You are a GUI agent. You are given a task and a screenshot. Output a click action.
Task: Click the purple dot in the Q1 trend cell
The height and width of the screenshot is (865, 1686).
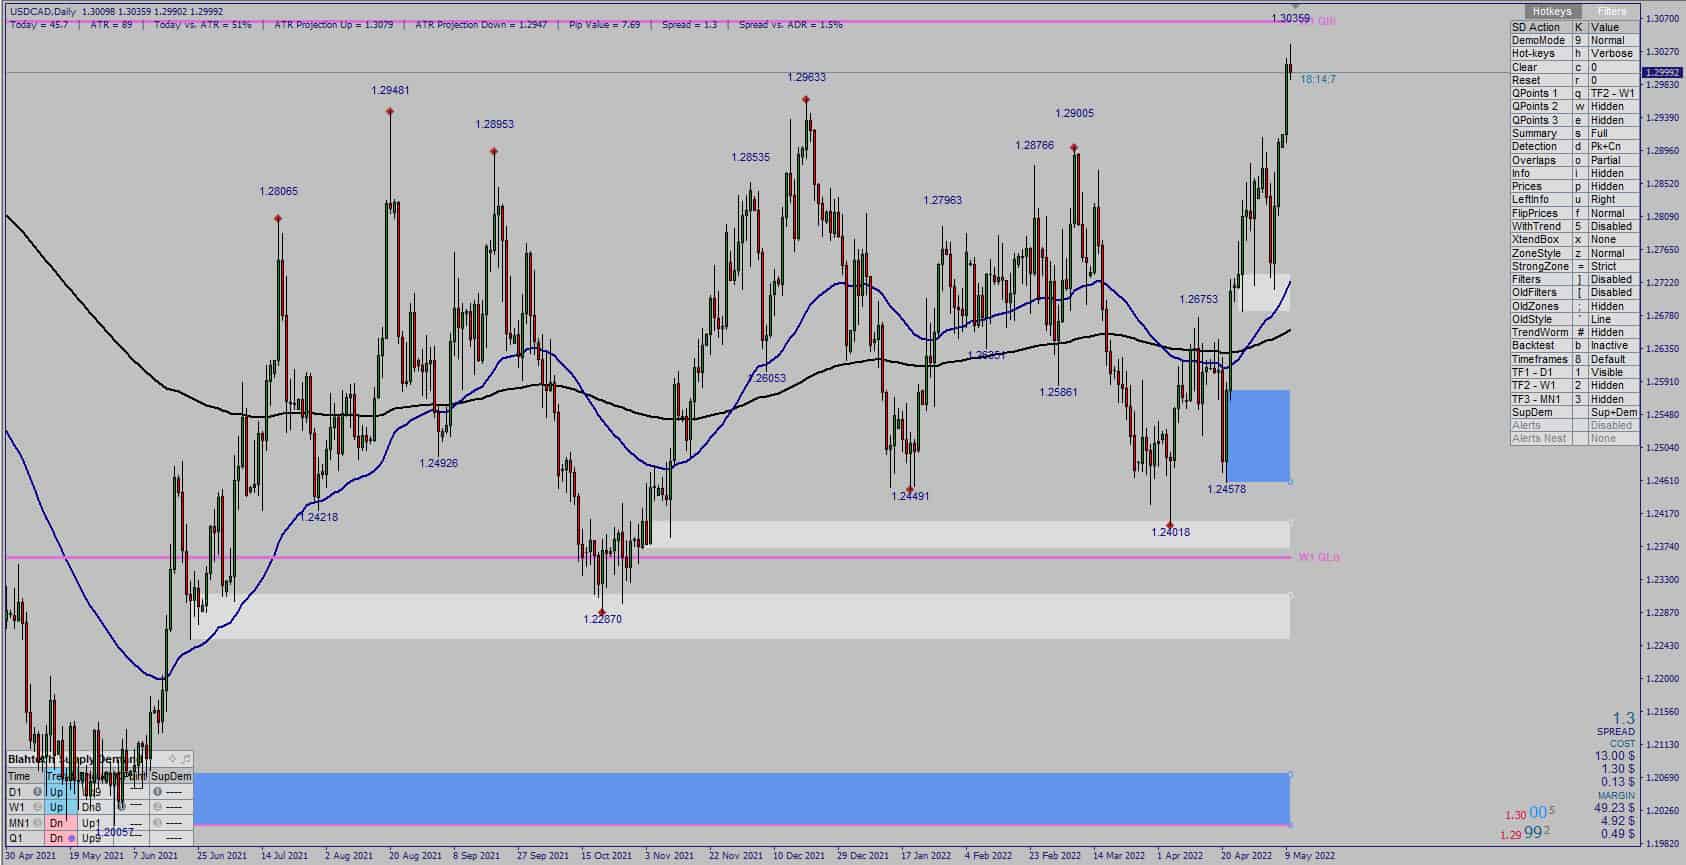pos(71,838)
